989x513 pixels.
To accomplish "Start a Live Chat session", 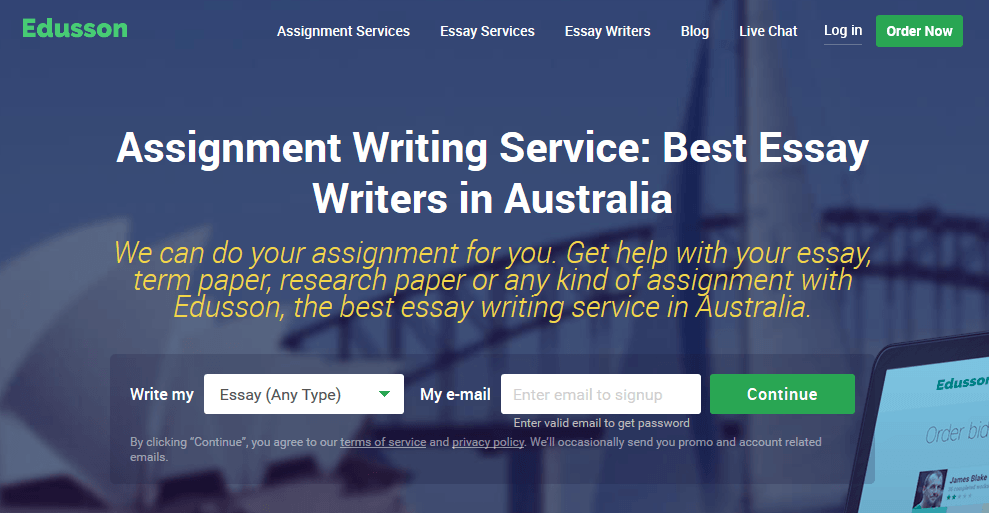I will click(768, 32).
